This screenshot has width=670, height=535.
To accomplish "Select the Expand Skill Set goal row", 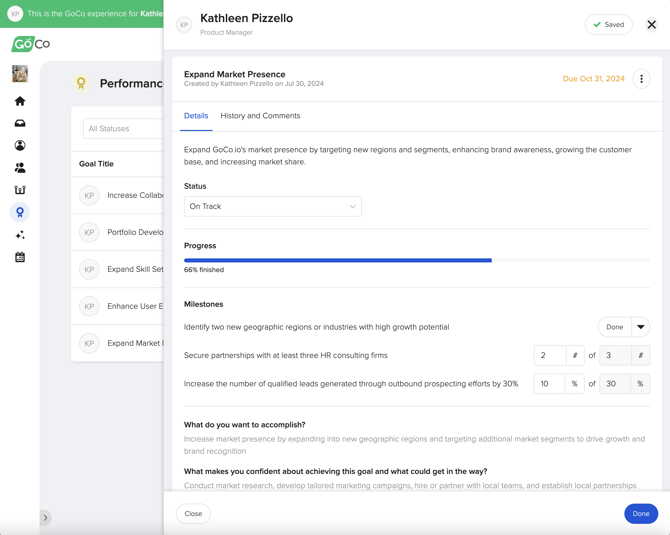I will [117, 269].
